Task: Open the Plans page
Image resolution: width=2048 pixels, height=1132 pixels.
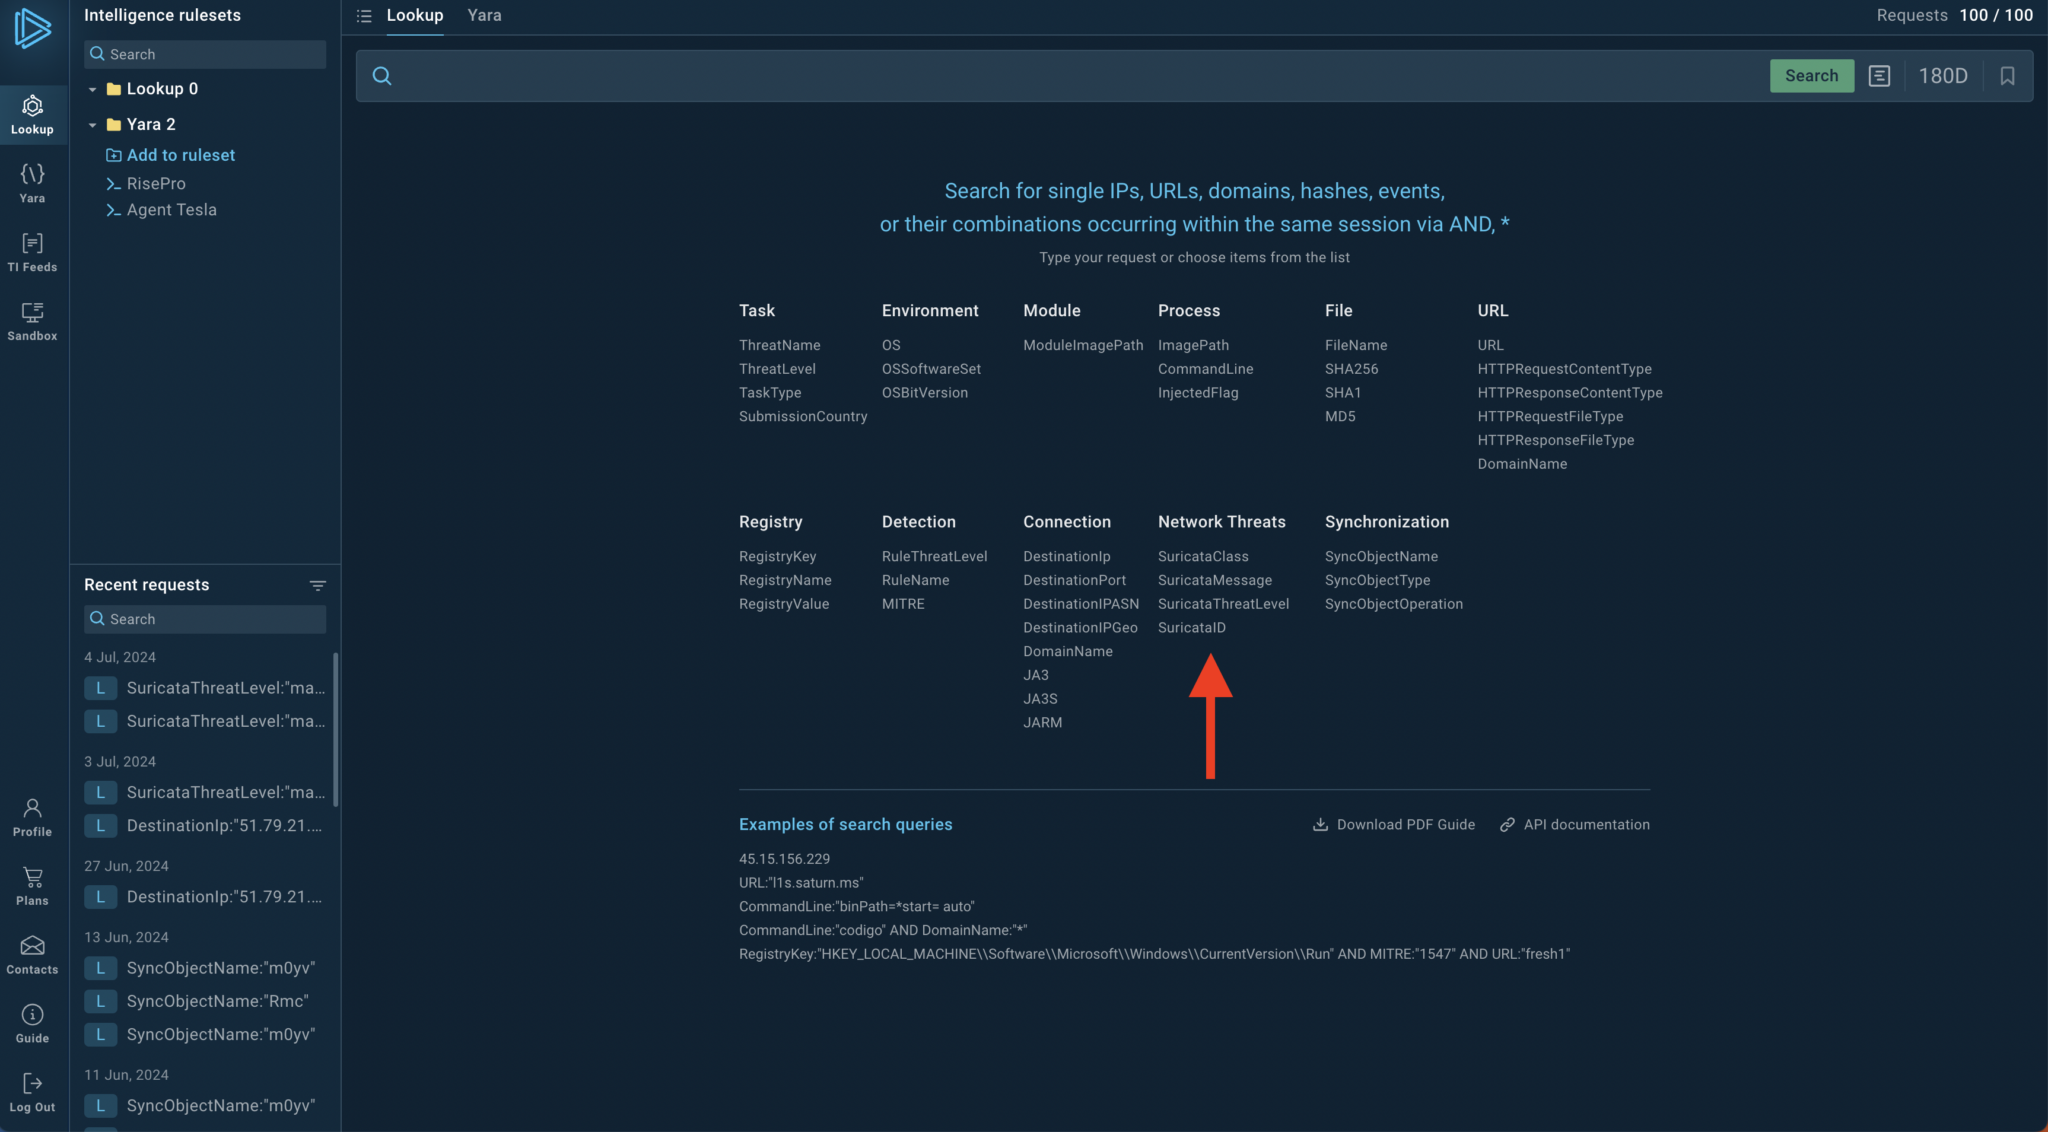Action: click(x=32, y=885)
